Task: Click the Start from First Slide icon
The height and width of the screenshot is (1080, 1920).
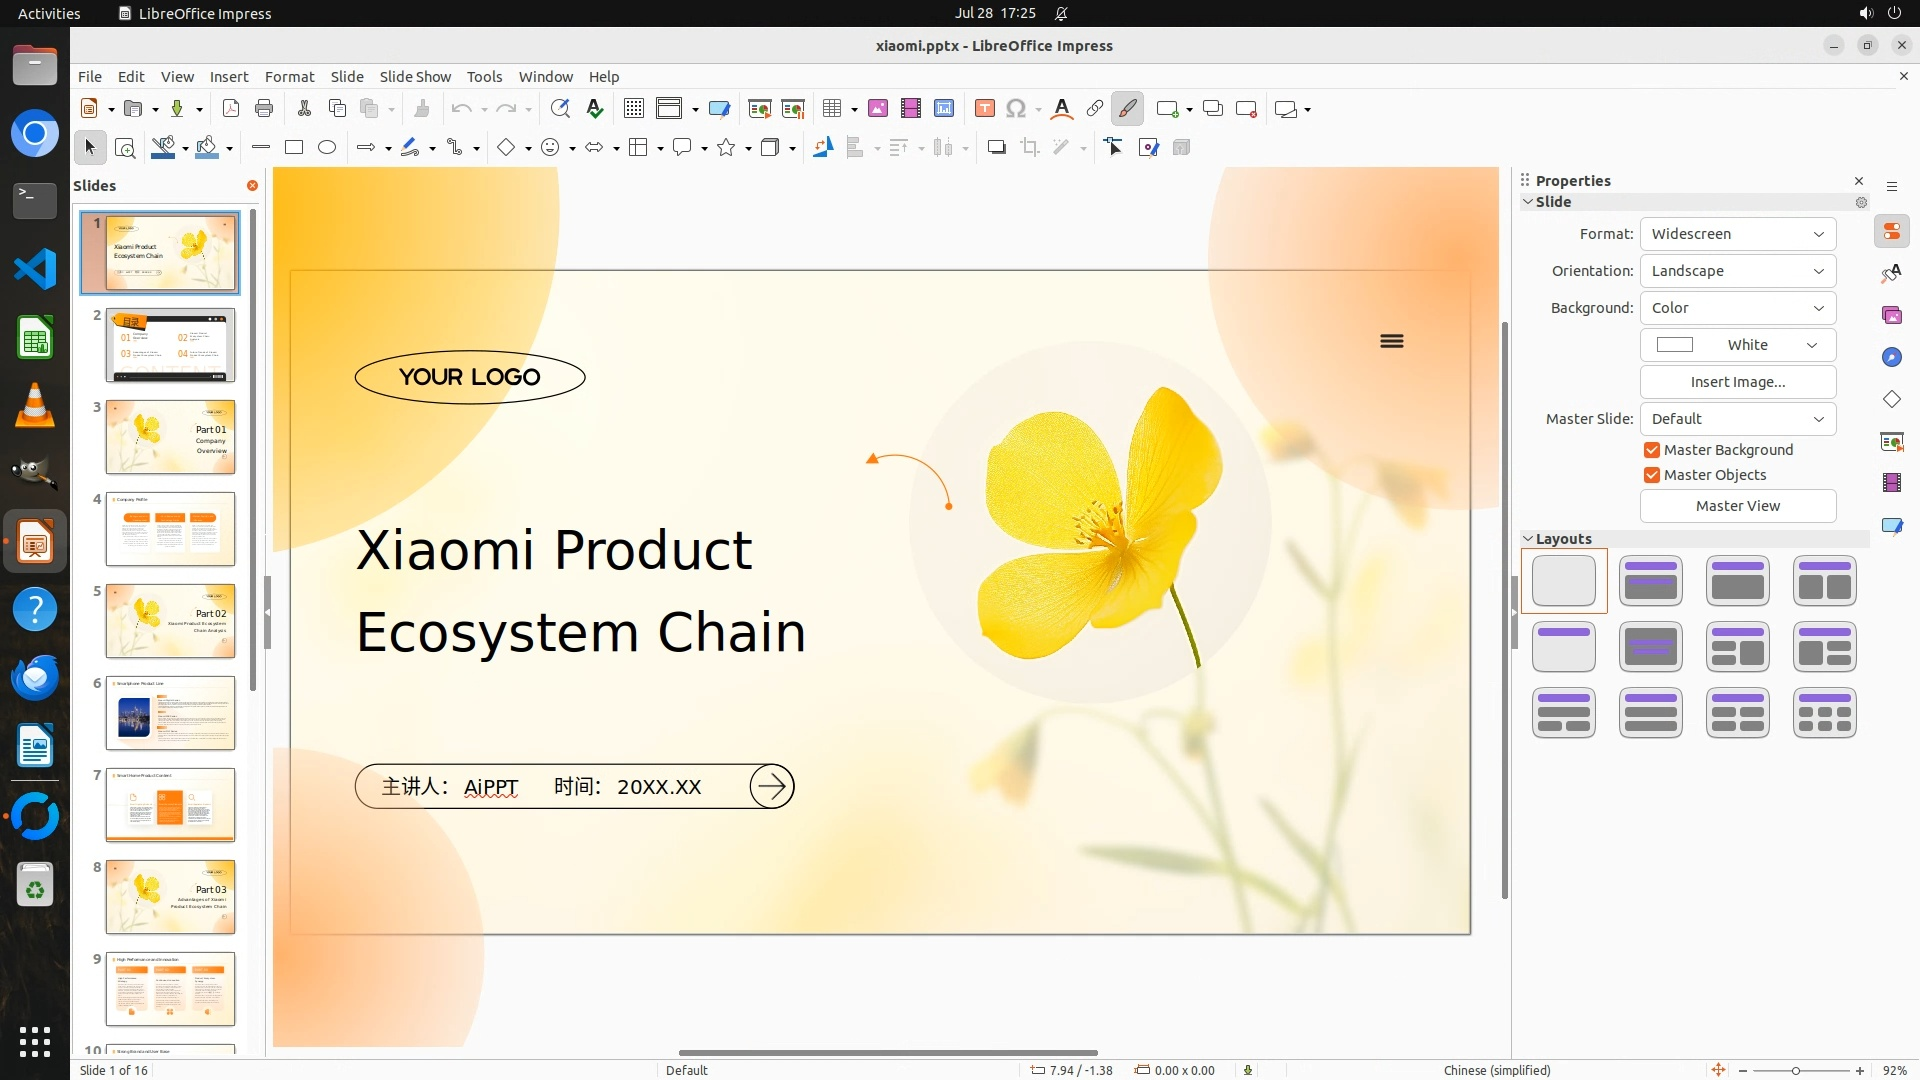Action: pos(759,109)
